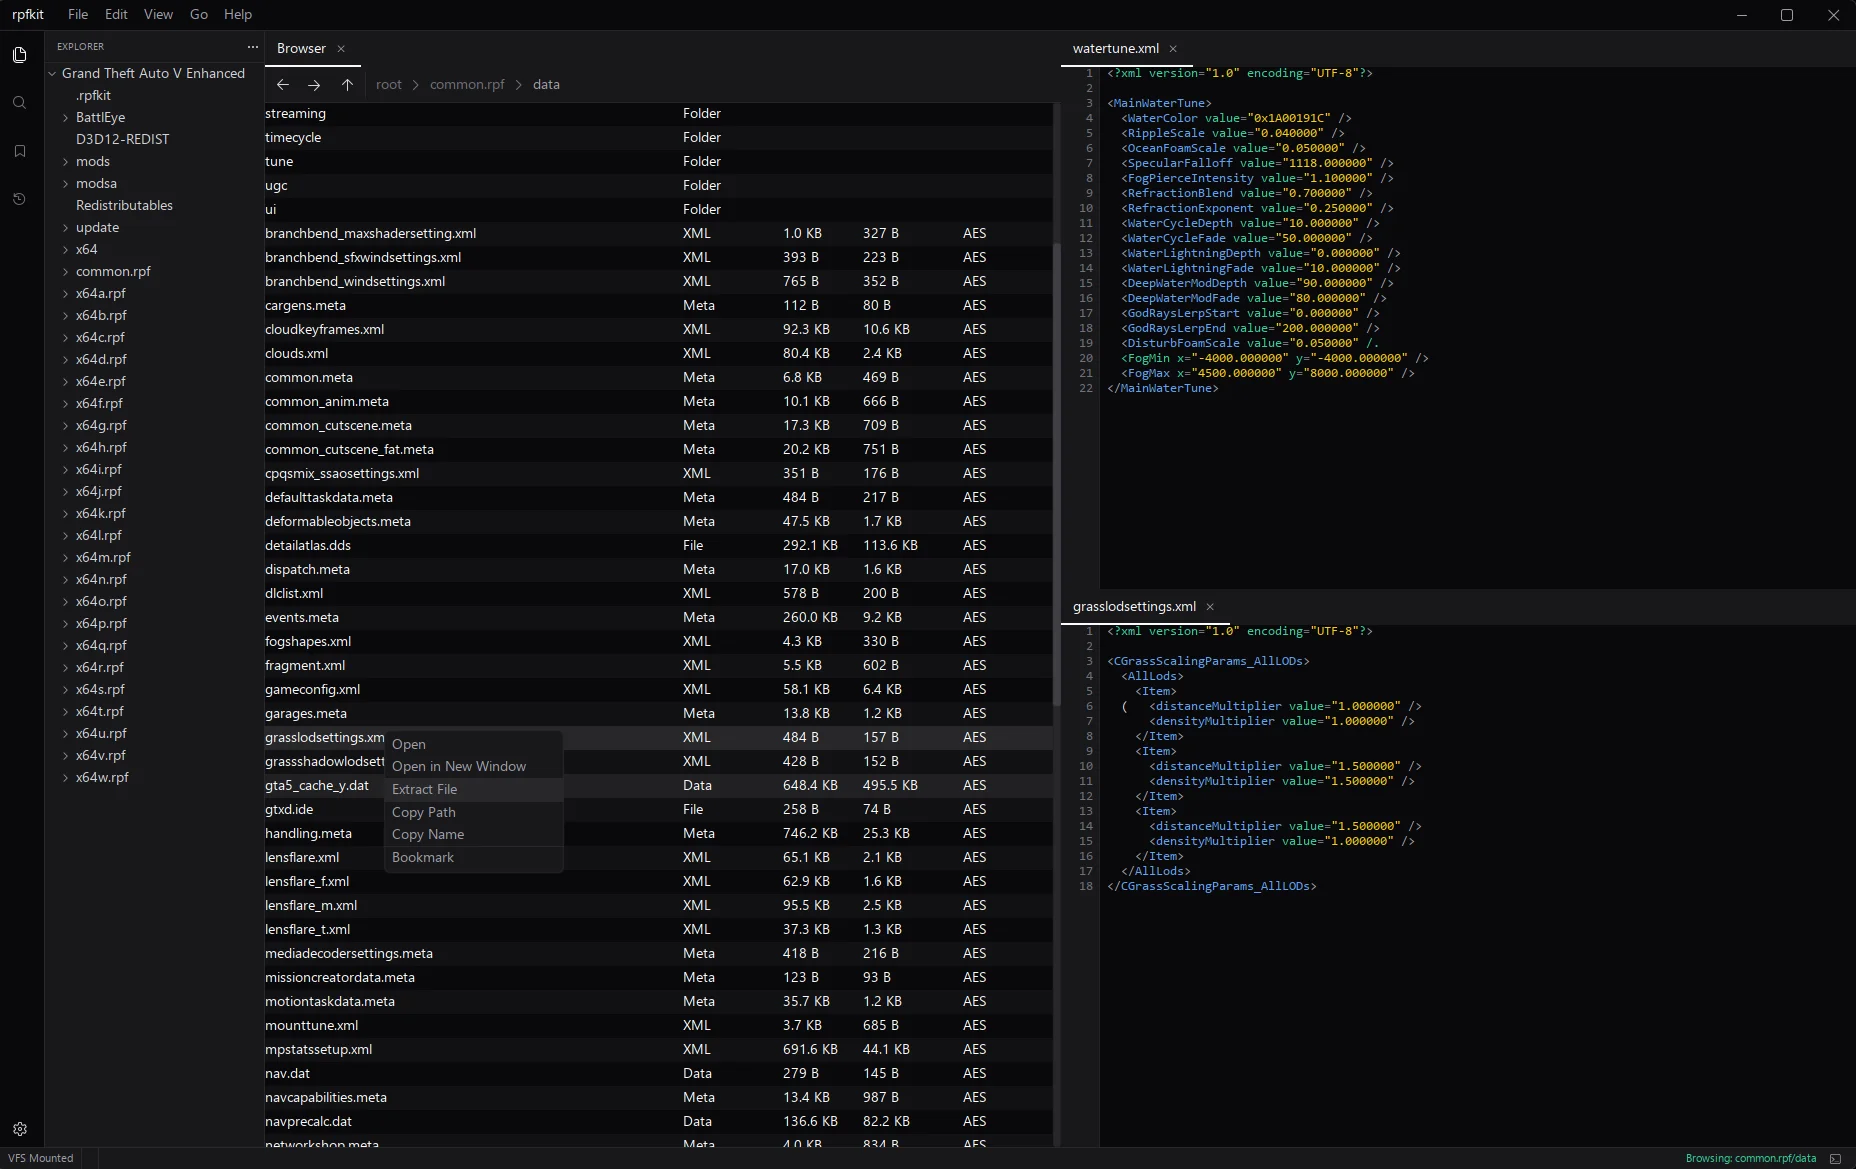
Task: Open the View menu
Action: 158,14
